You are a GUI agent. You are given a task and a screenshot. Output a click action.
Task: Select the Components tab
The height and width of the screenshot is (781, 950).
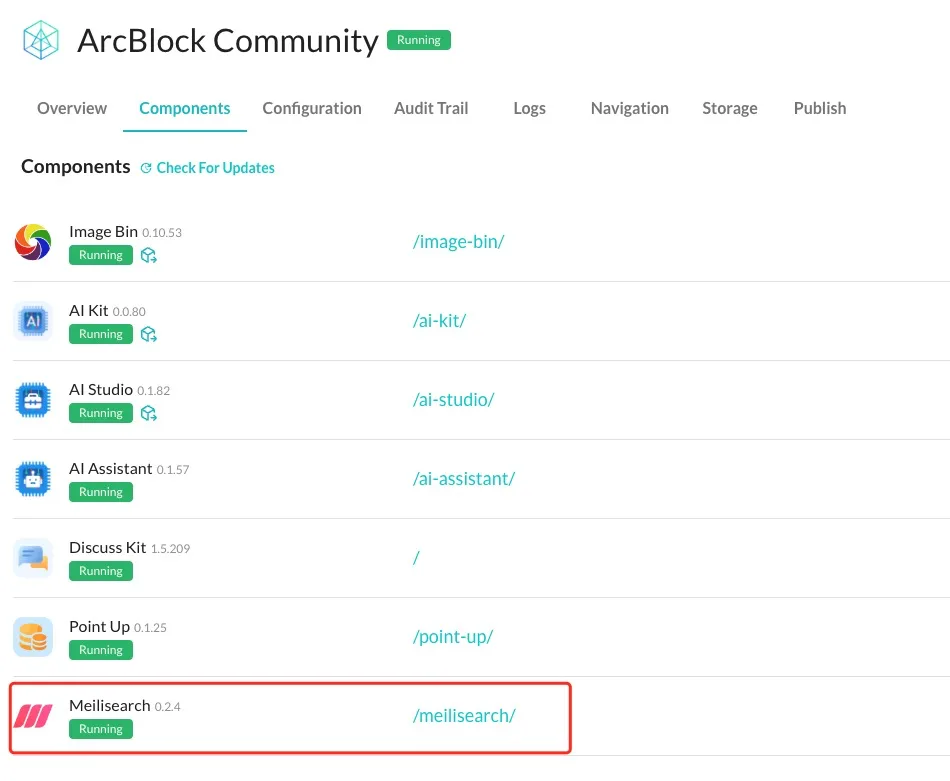(x=185, y=108)
